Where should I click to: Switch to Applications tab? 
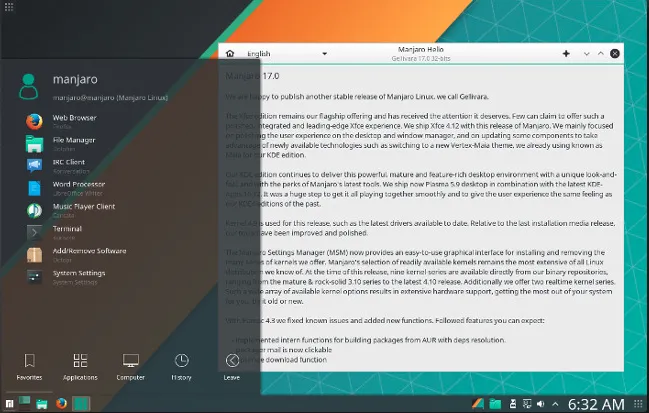80,367
